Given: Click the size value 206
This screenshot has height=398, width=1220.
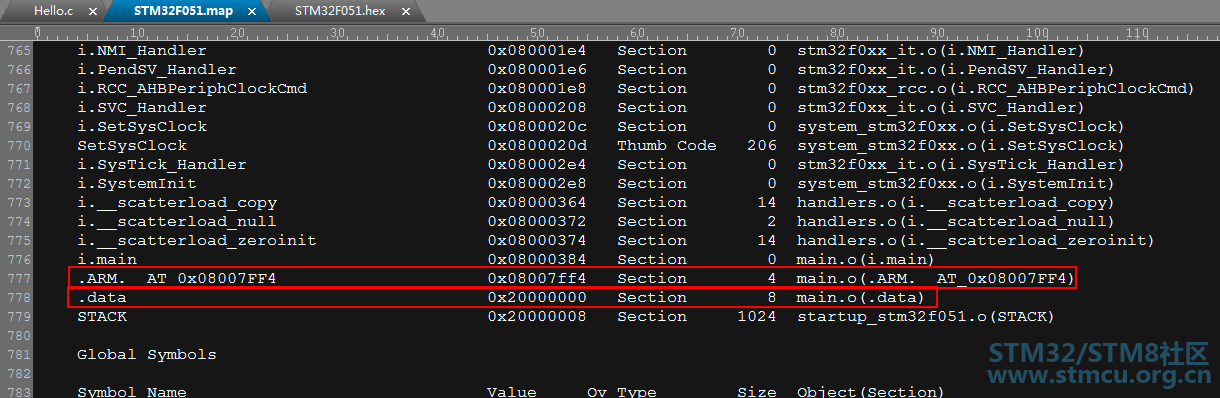Looking at the screenshot, I should 762,145.
